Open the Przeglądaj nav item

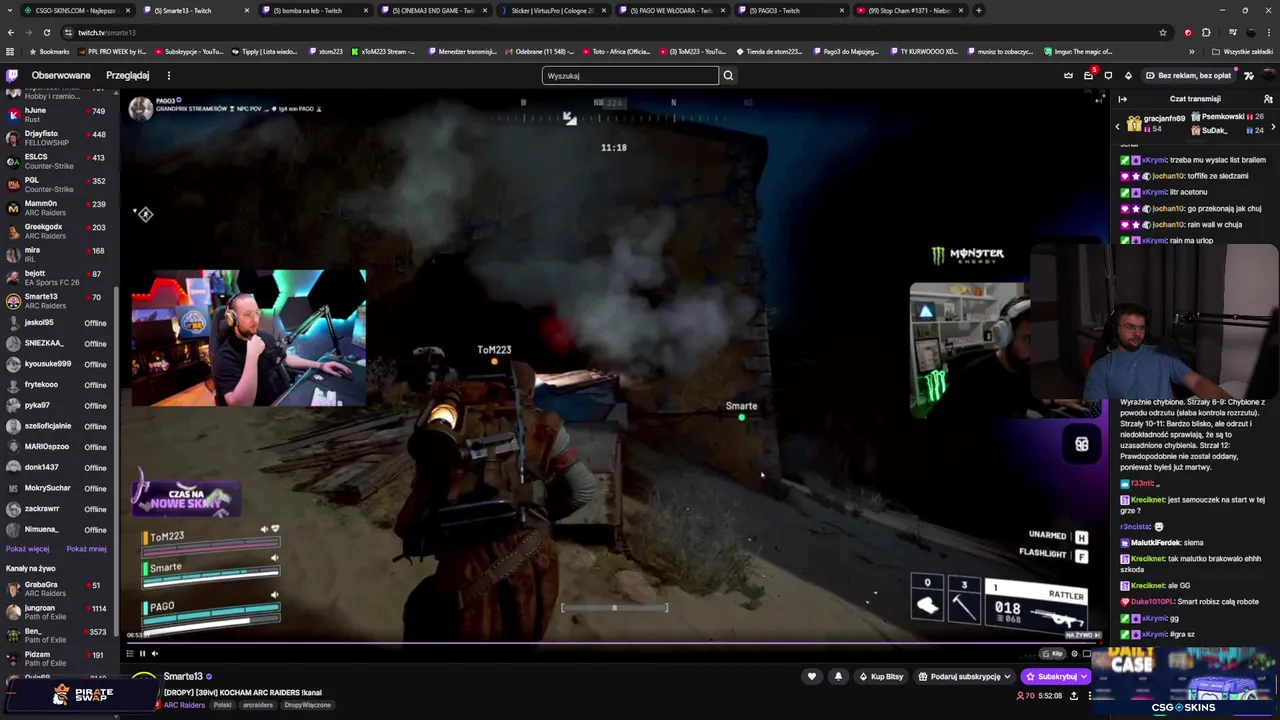tap(128, 75)
